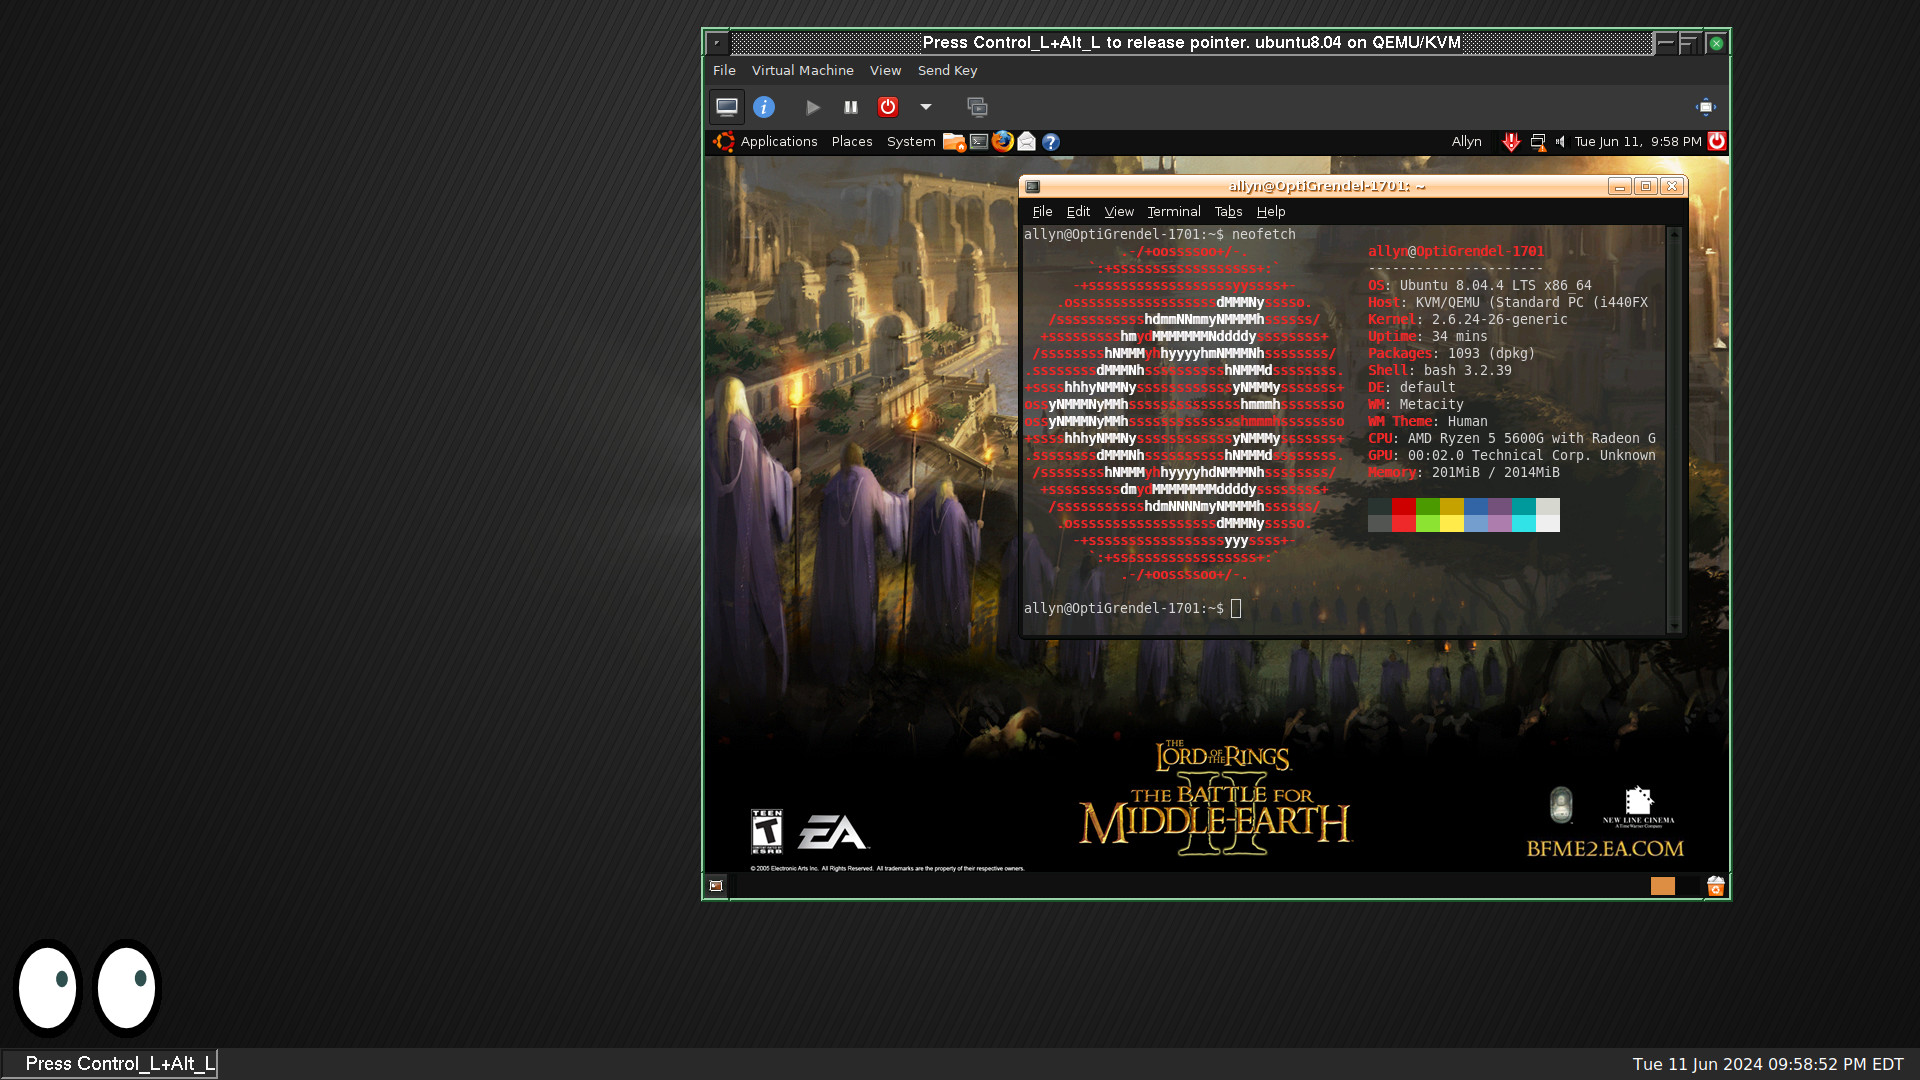Expand the guest Applications menu

[778, 142]
